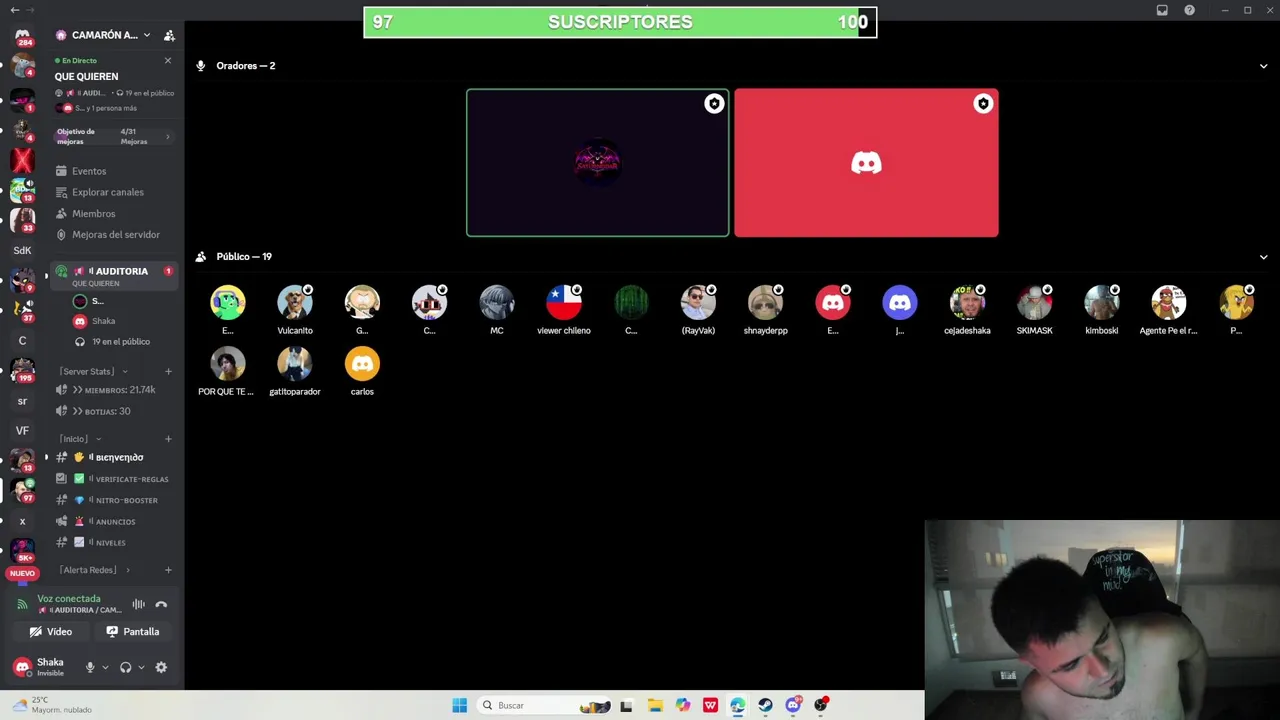Open microphone input options arrow
This screenshot has height=720, width=1280.
coord(105,667)
